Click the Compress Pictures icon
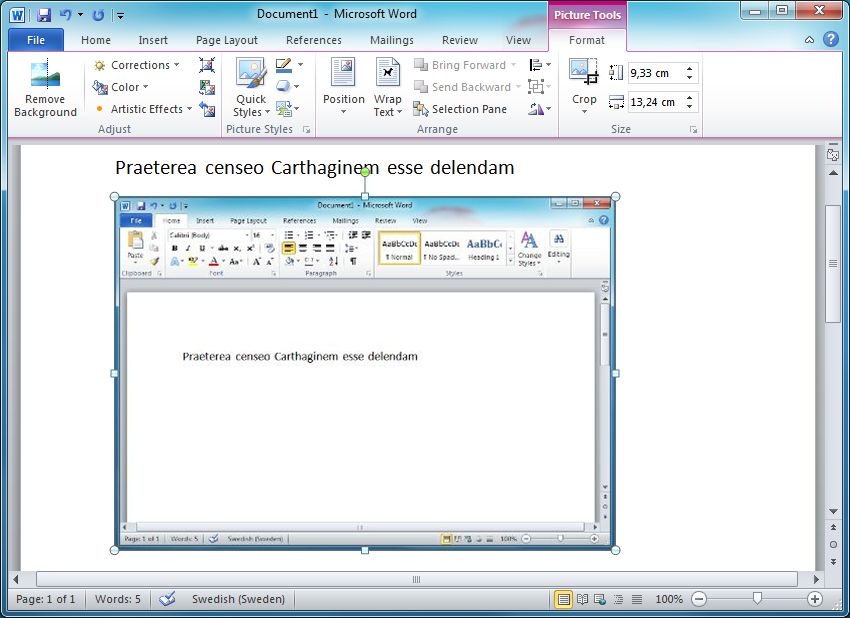The width and height of the screenshot is (850, 618). 207,65
